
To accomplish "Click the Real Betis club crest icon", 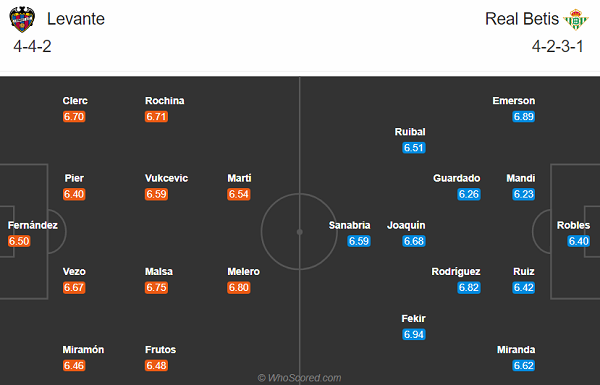I will point(576,19).
